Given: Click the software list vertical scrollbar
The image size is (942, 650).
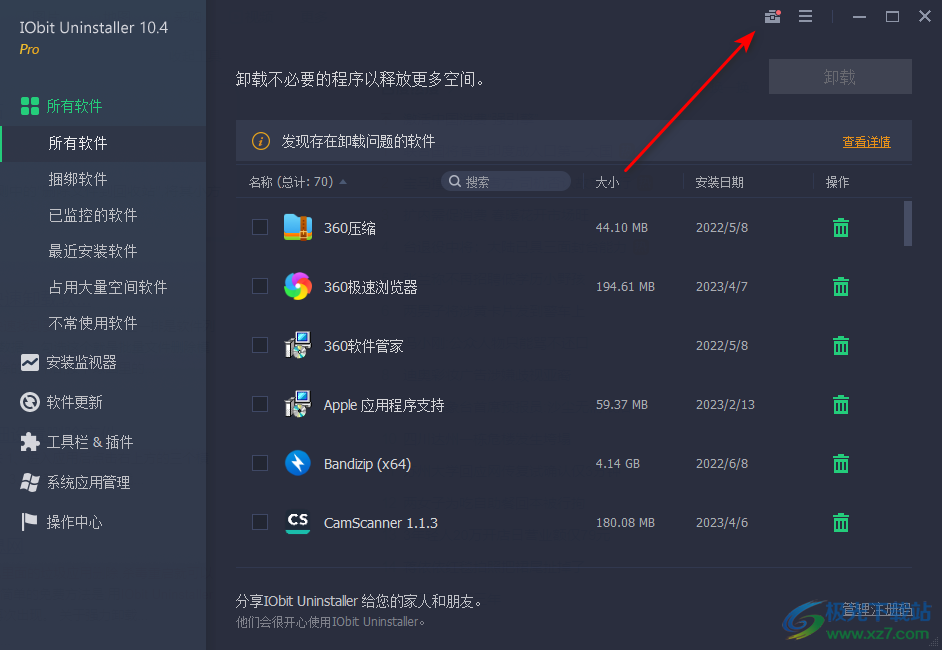Looking at the screenshot, I should (908, 223).
